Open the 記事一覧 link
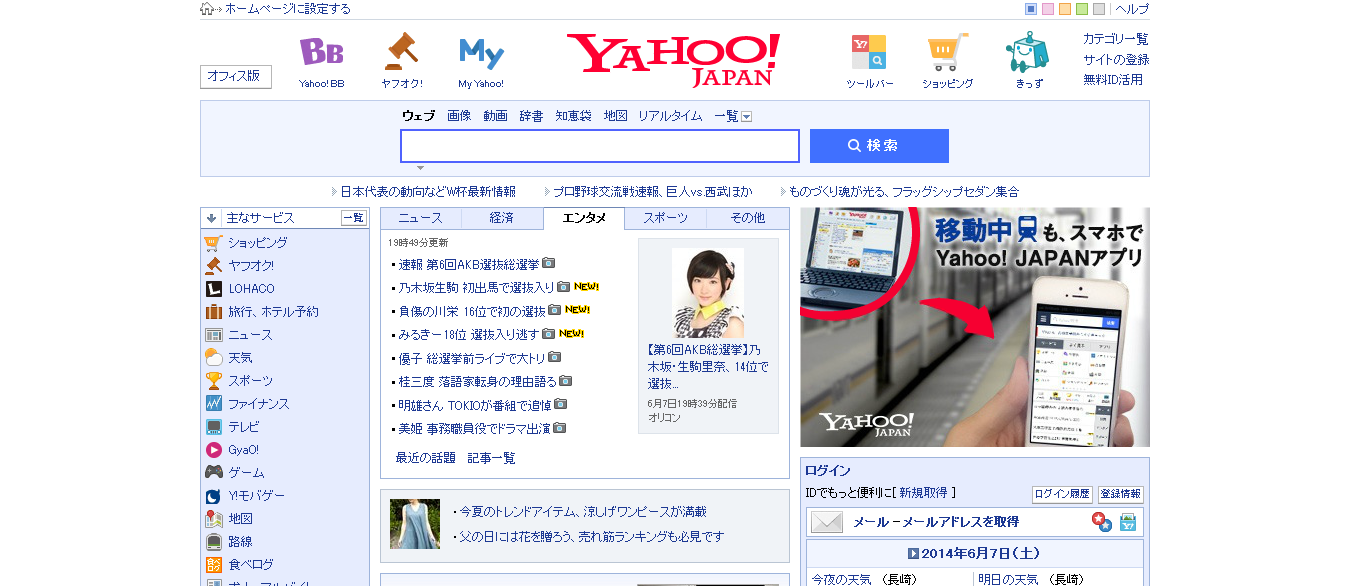The width and height of the screenshot is (1349, 586). pyautogui.click(x=491, y=458)
